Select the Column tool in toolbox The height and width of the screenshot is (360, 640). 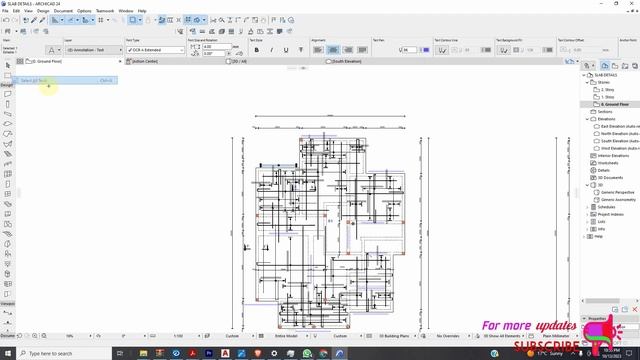pos(7,104)
